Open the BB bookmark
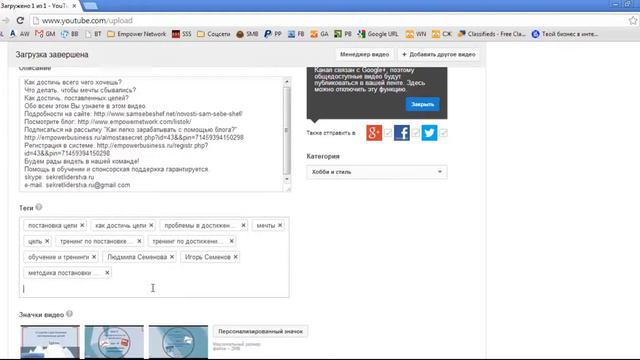This screenshot has width=640, height=360. click(70, 34)
